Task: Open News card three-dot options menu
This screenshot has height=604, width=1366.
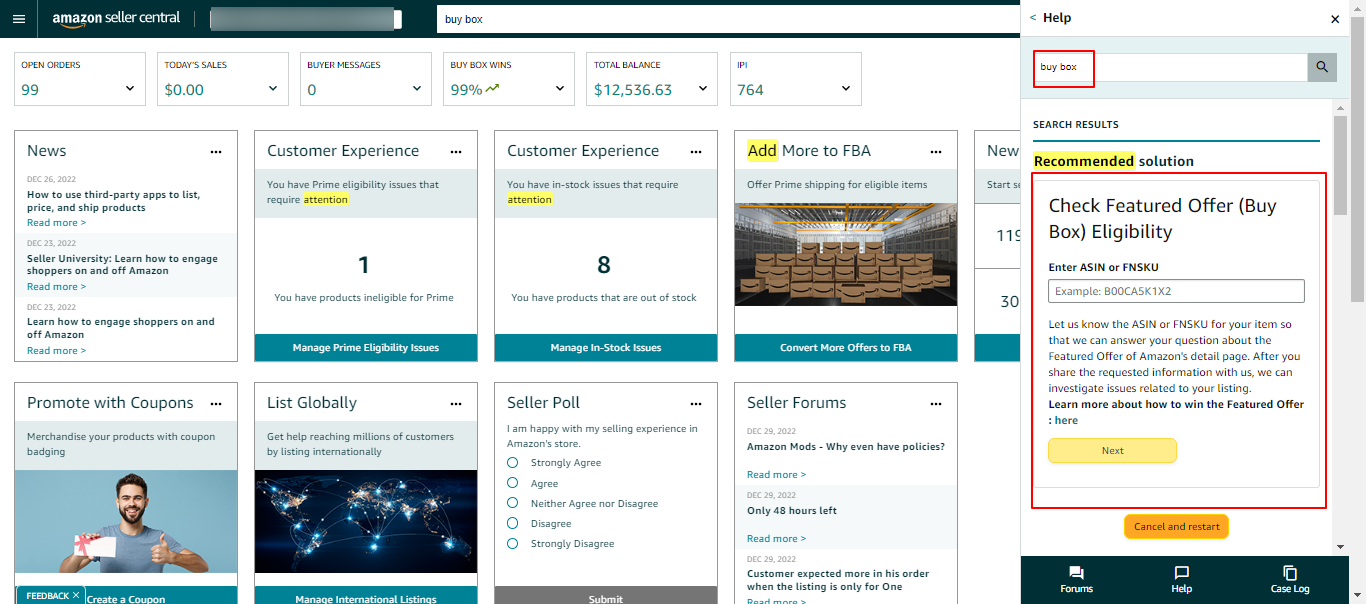Action: click(216, 152)
